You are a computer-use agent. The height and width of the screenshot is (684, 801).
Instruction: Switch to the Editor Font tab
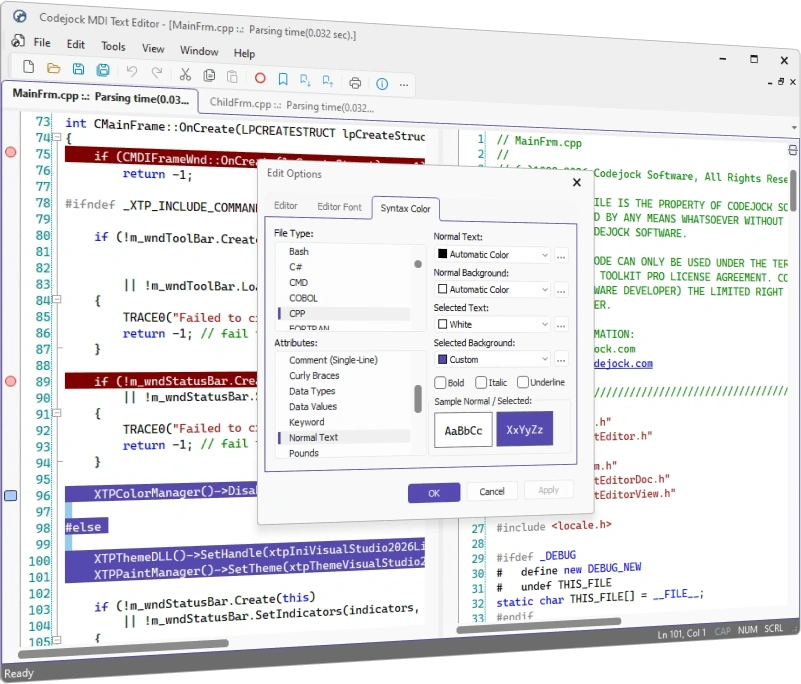(x=339, y=207)
